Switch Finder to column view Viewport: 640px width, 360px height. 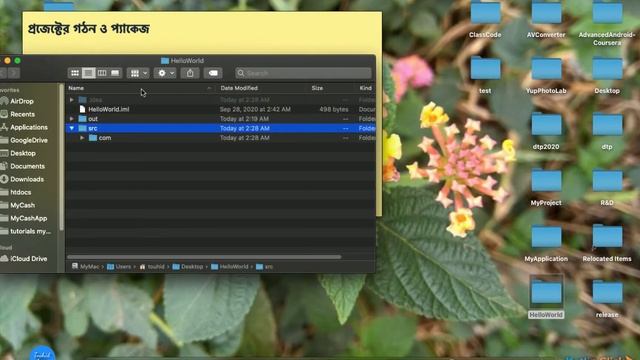tap(102, 73)
